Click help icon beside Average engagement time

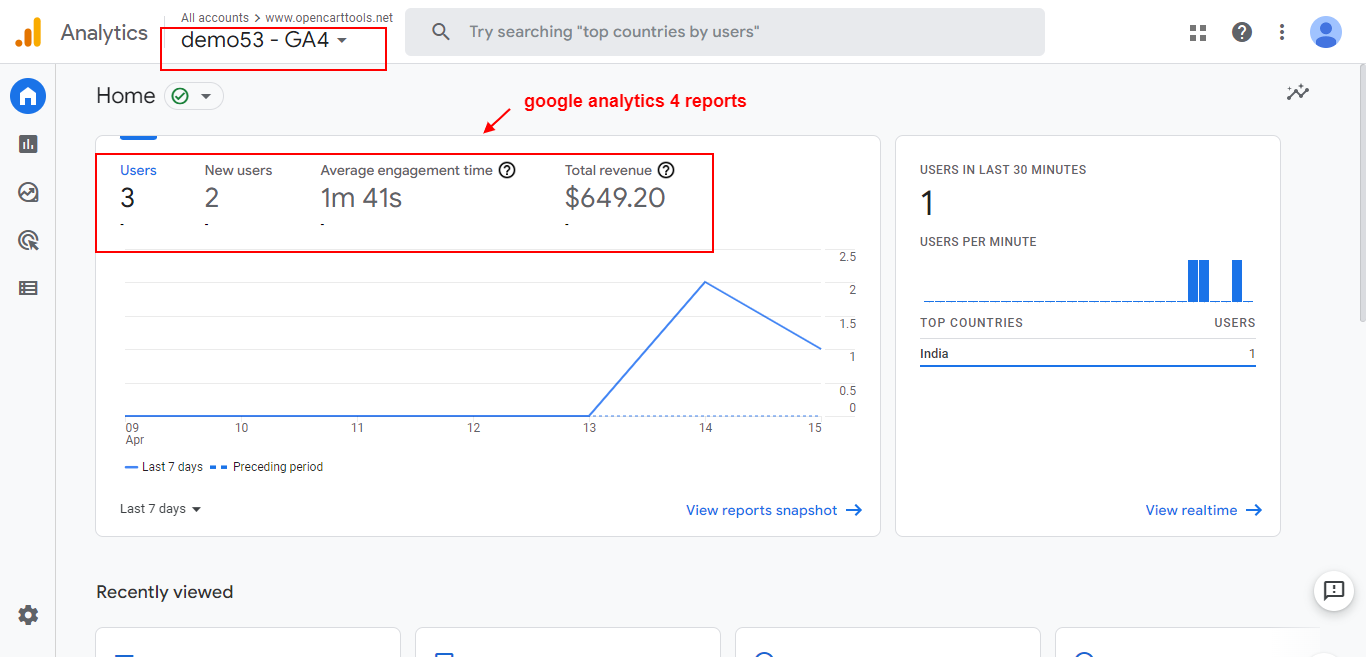click(507, 170)
